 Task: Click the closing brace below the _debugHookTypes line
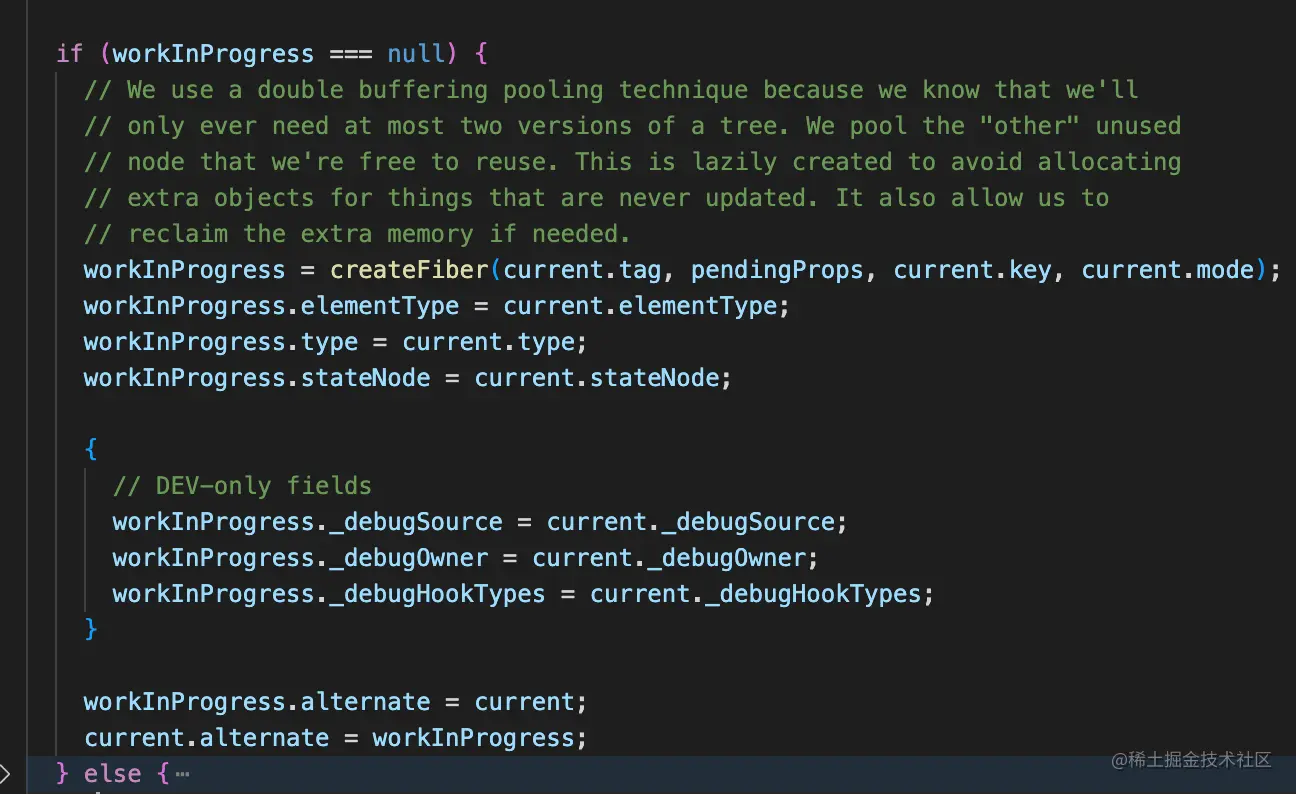(91, 630)
